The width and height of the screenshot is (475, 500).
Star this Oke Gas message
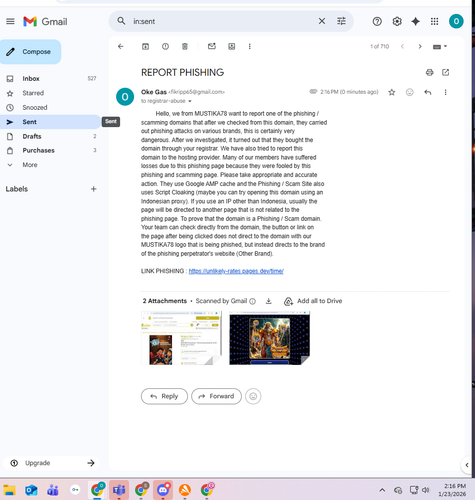[392, 92]
